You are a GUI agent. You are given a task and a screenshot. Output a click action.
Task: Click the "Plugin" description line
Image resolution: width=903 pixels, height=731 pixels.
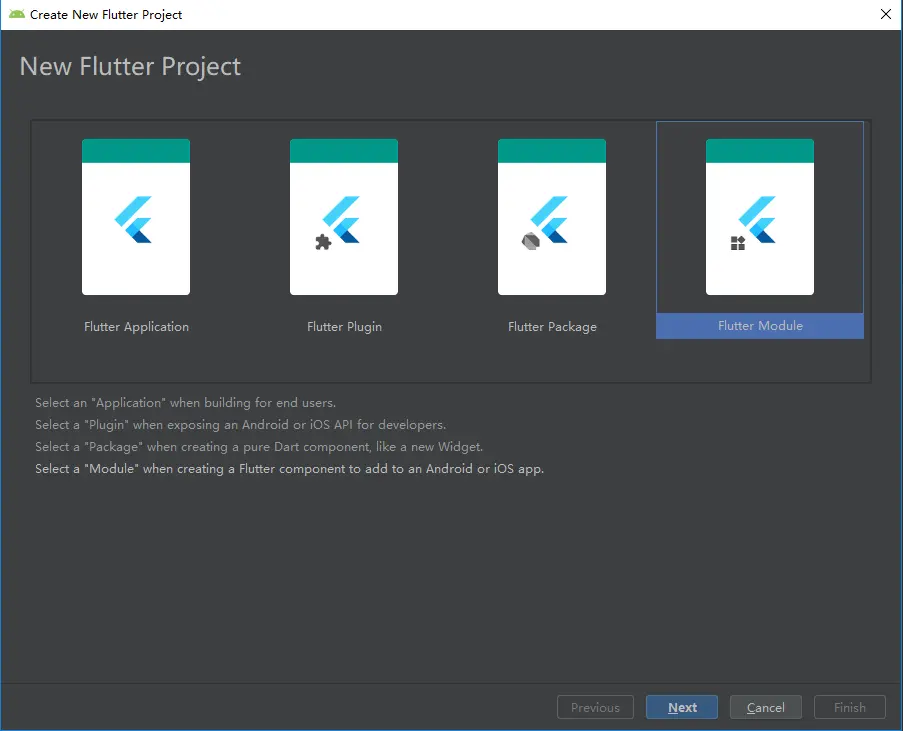(x=241, y=425)
